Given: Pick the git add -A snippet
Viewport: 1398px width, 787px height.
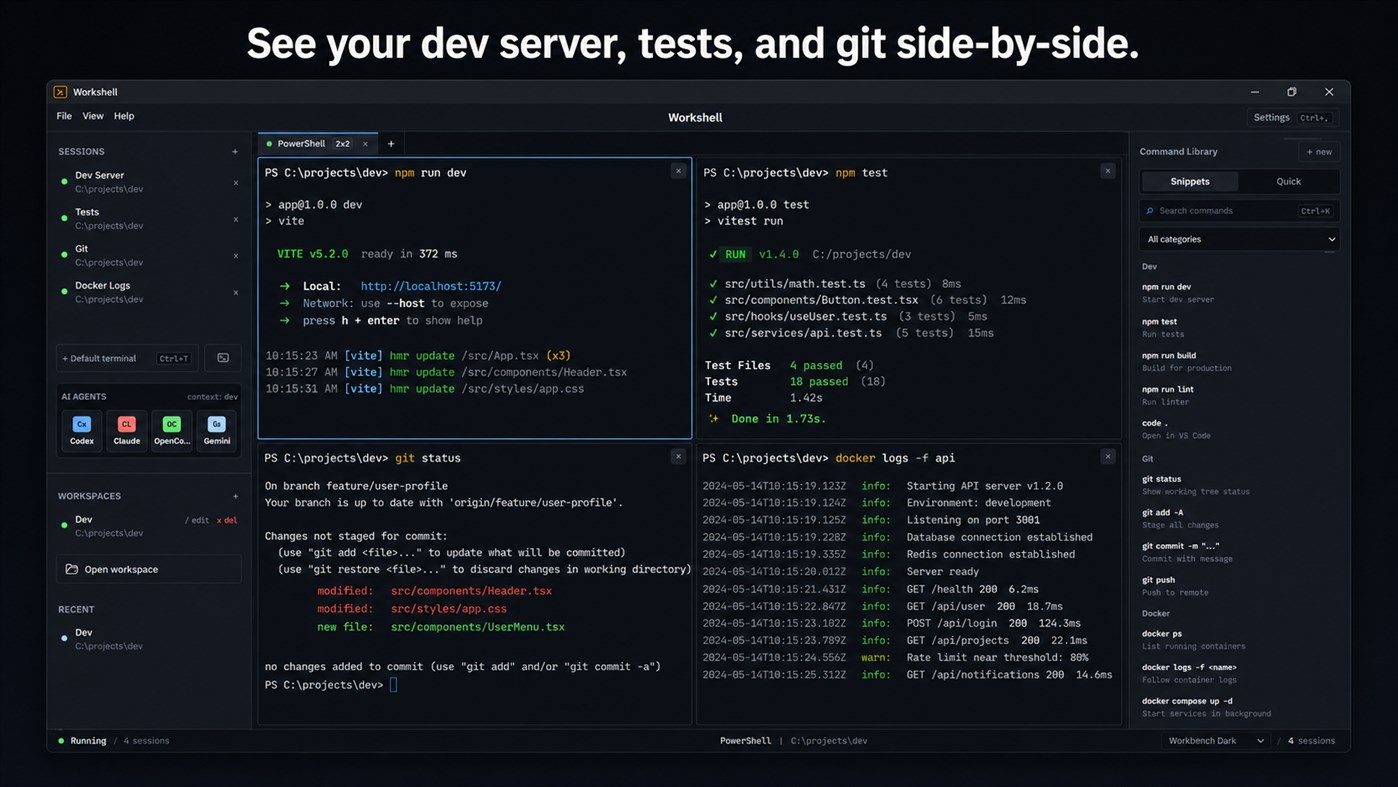Looking at the screenshot, I should (1238, 518).
